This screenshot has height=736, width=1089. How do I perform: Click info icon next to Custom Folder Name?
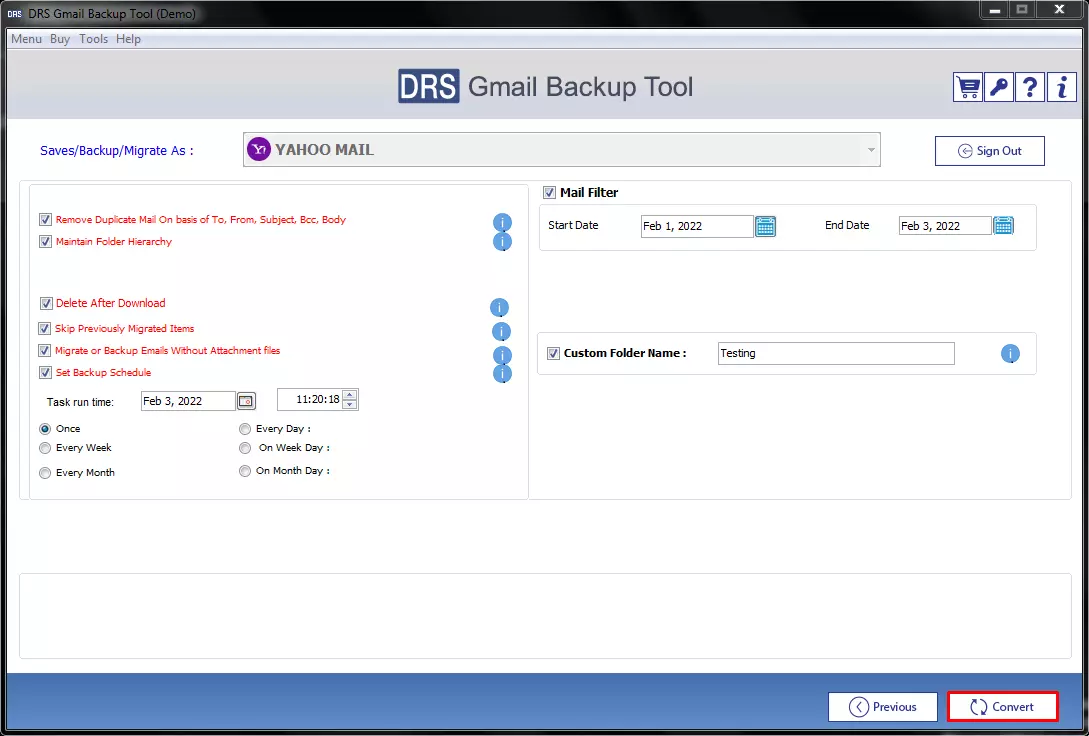pos(1010,354)
